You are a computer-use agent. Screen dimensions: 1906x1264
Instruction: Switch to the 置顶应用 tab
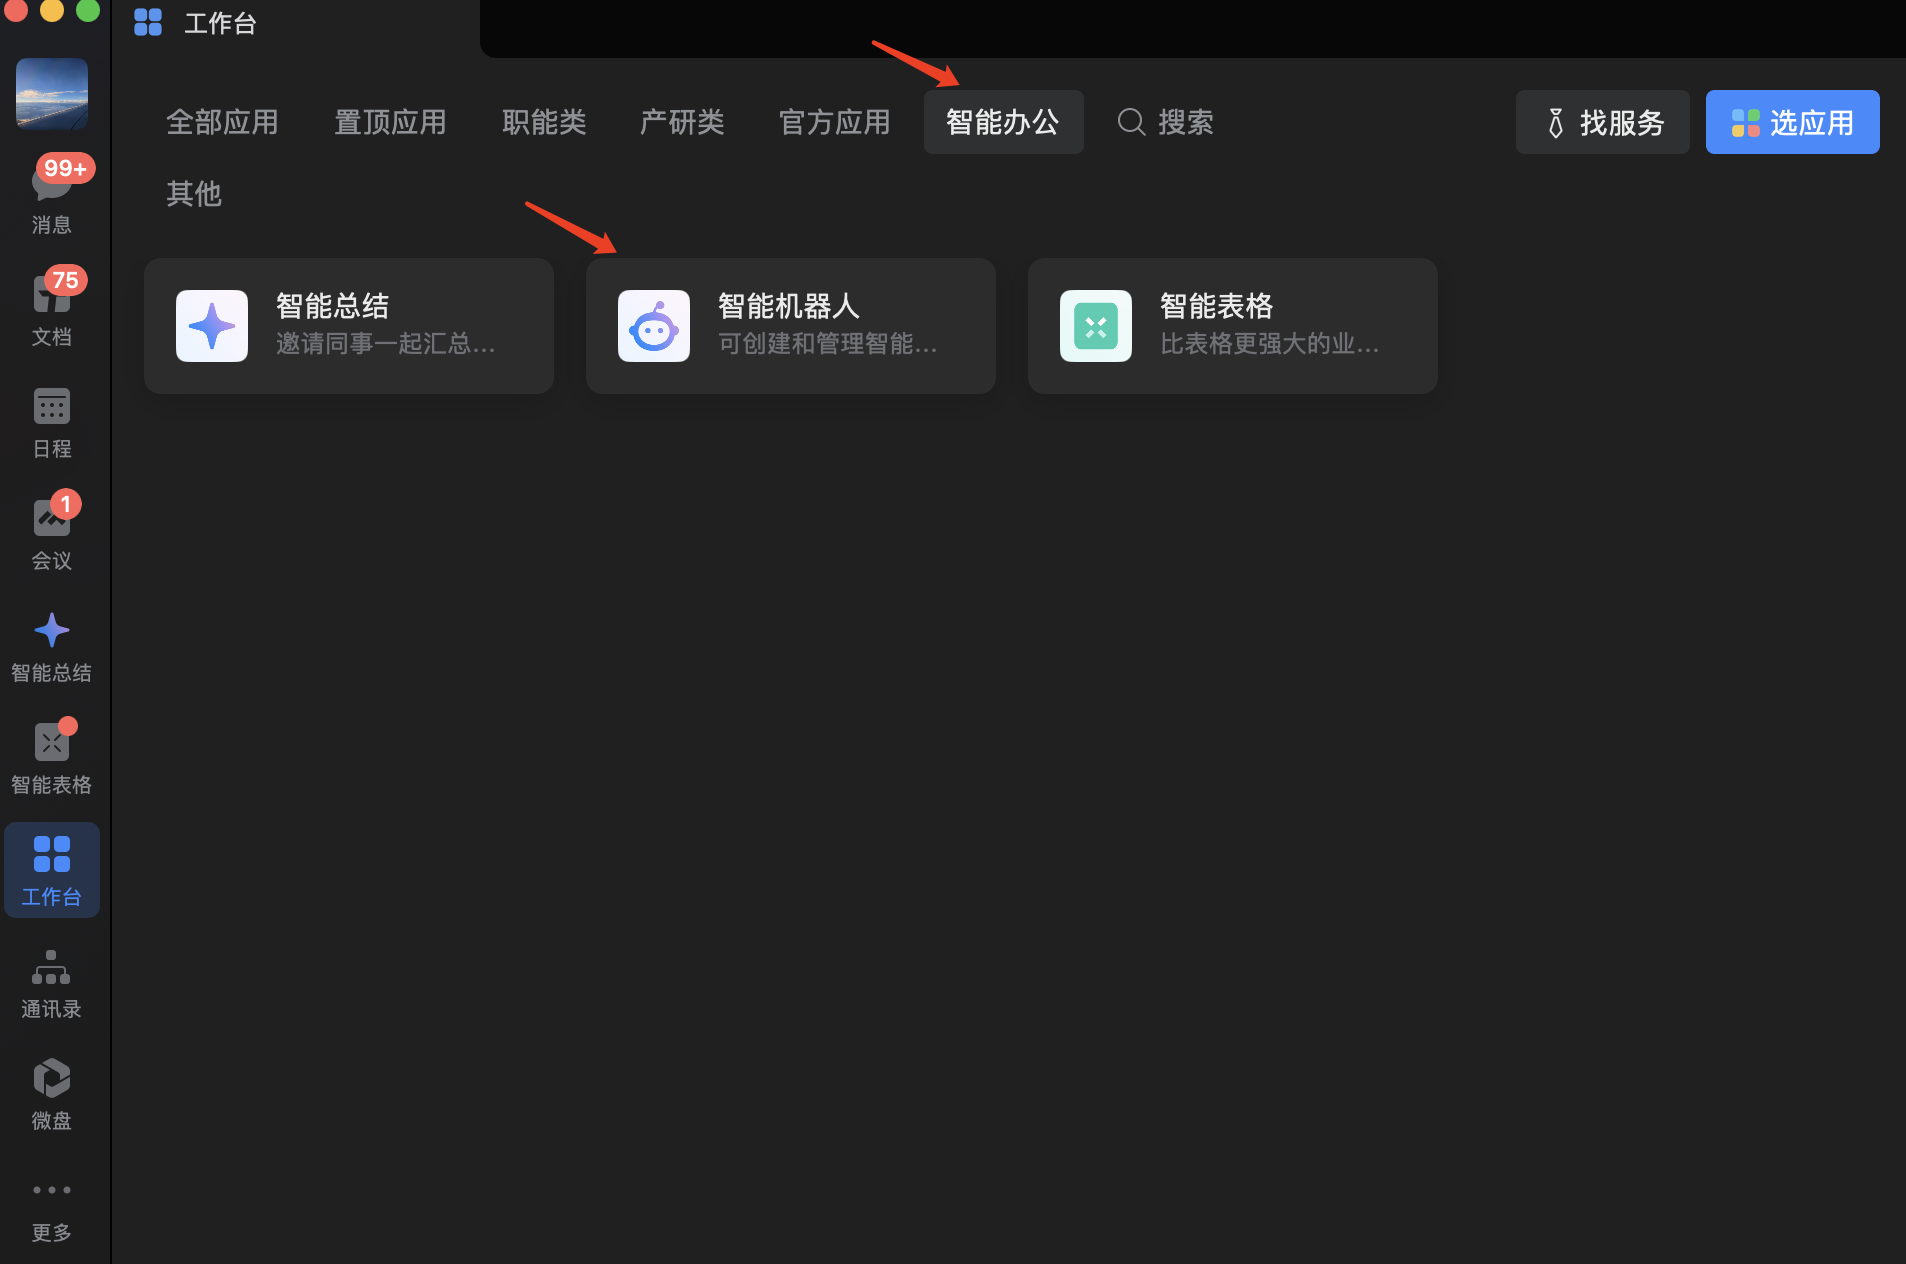pos(390,122)
